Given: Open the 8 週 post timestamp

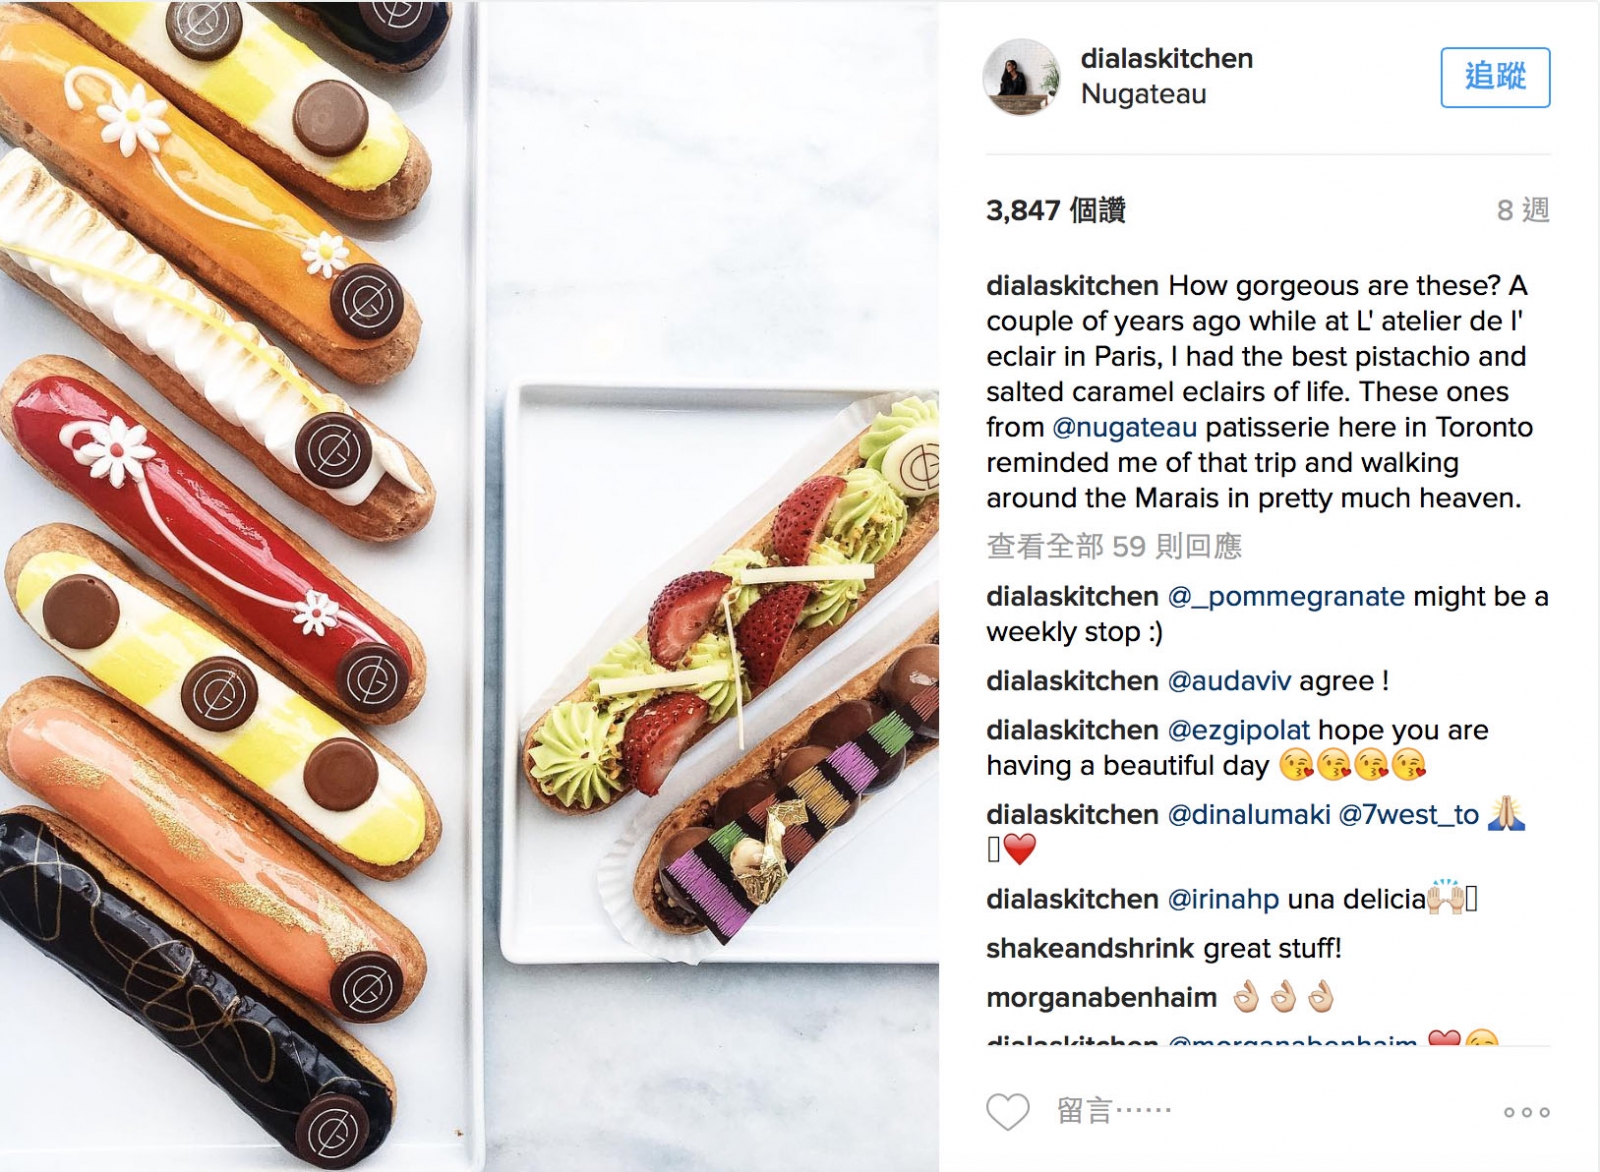Looking at the screenshot, I should click(x=1523, y=210).
